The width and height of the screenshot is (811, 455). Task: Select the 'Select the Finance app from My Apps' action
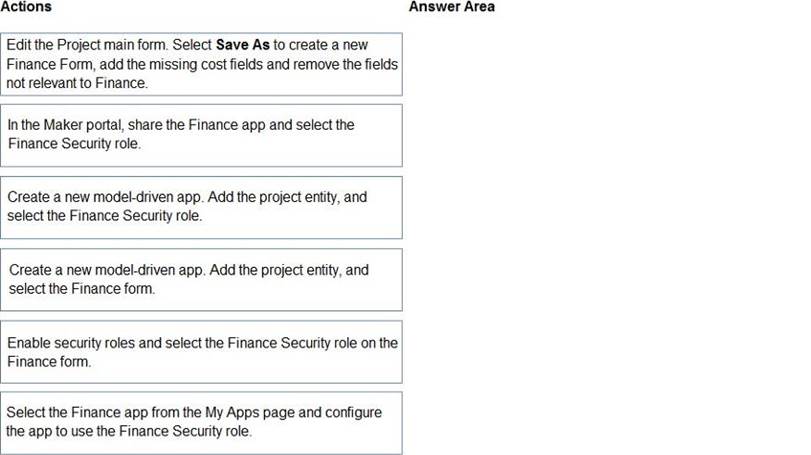tap(202, 423)
